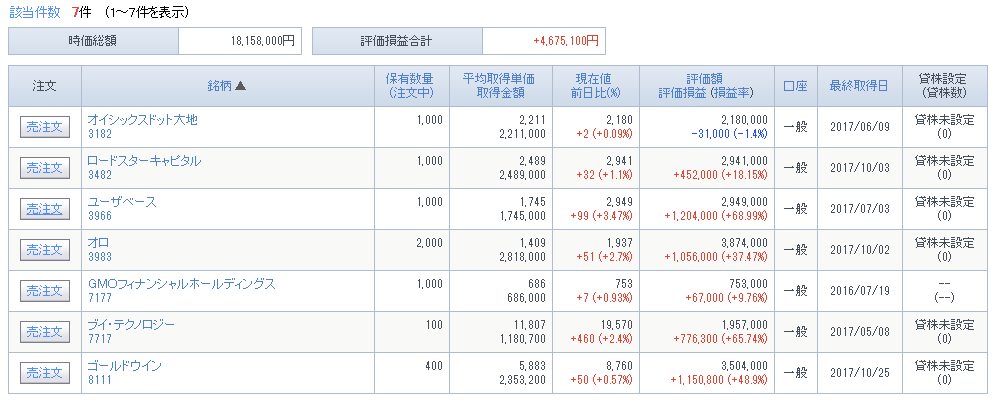
Task: Click 売注文 button for ユーザベース
Action: 44,209
